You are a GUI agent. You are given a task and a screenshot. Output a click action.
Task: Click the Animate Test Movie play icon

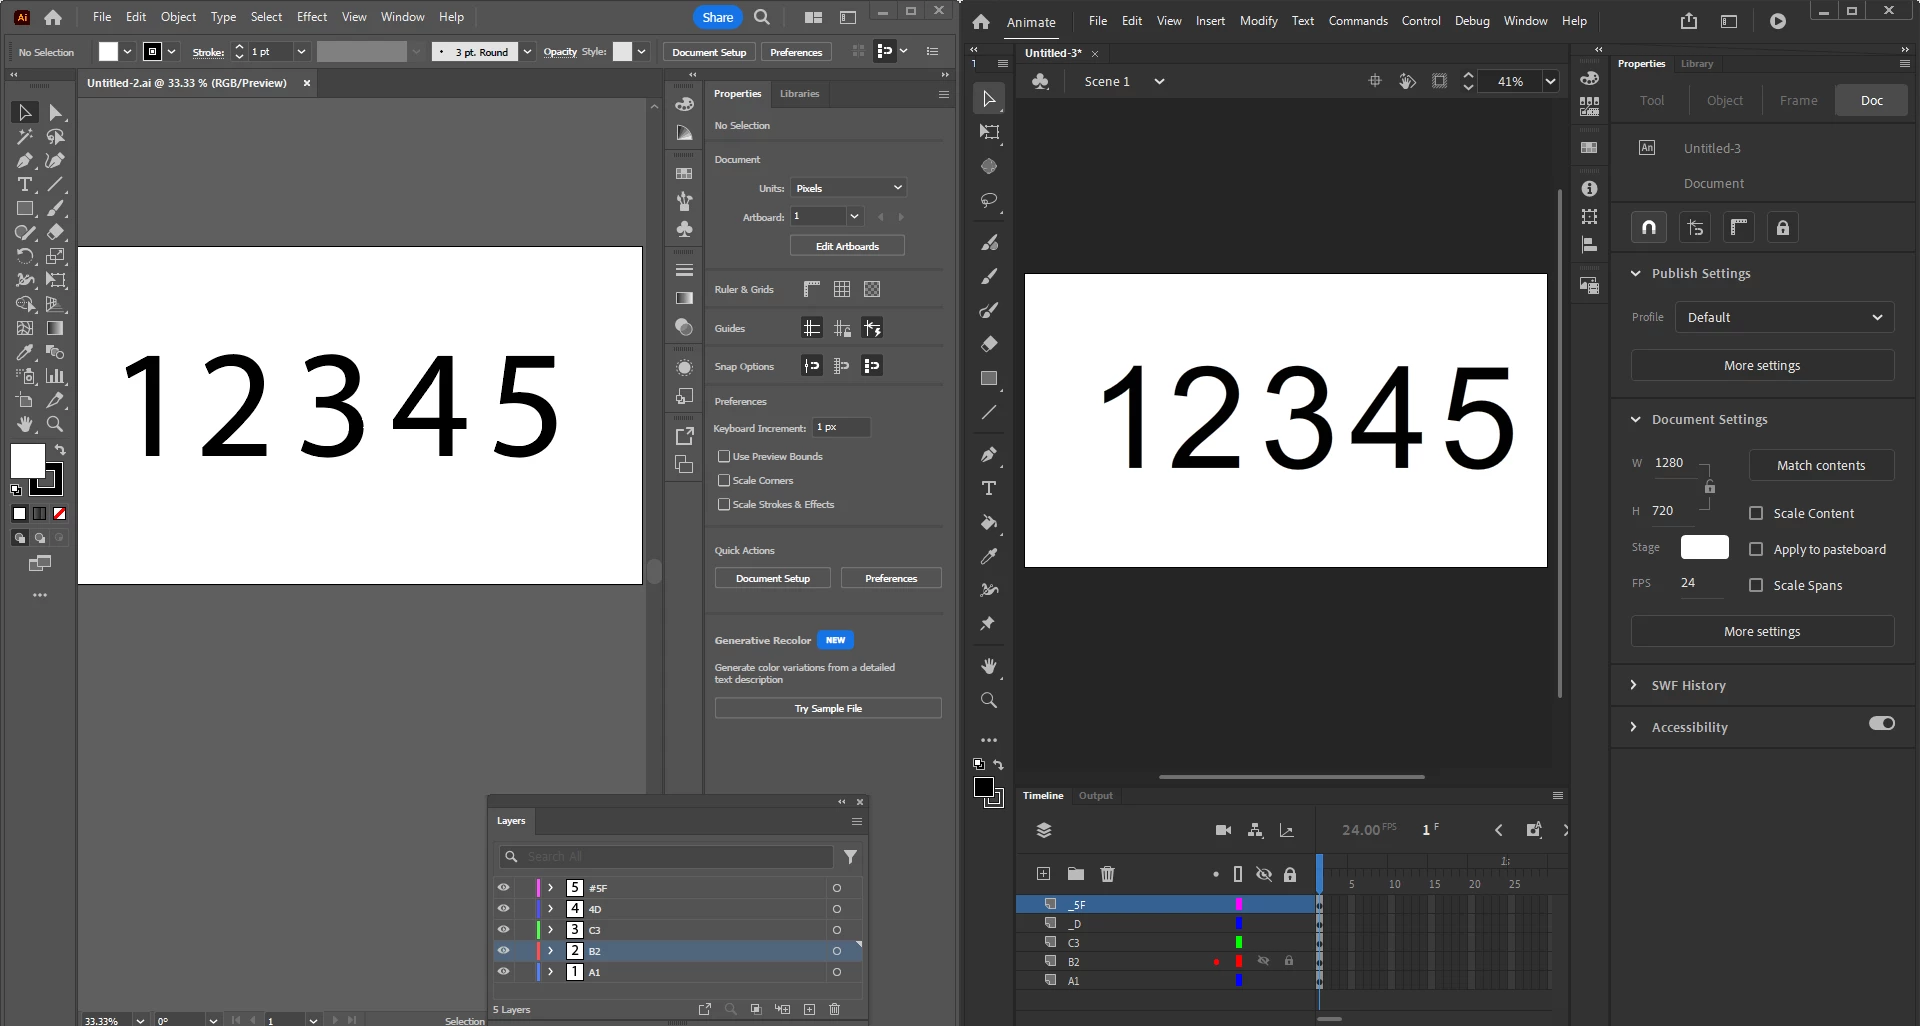point(1778,21)
